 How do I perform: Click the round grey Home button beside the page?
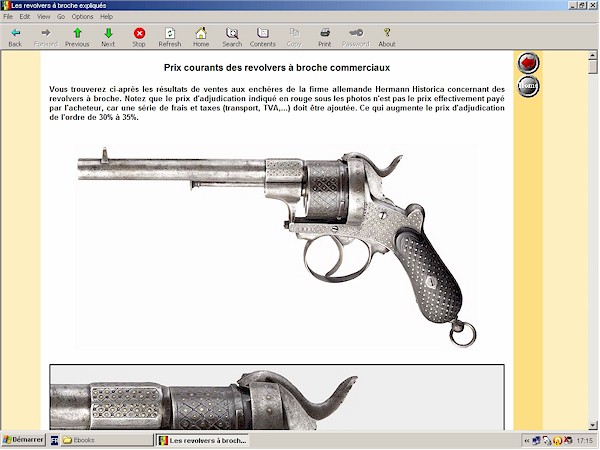click(x=528, y=86)
